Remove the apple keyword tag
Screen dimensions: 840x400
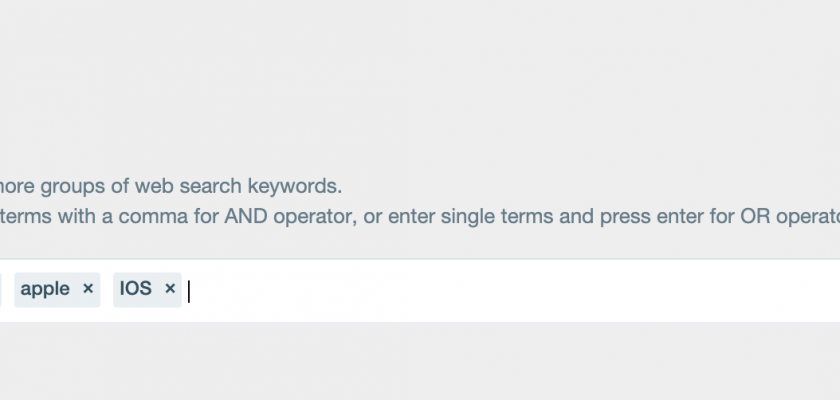click(x=88, y=289)
